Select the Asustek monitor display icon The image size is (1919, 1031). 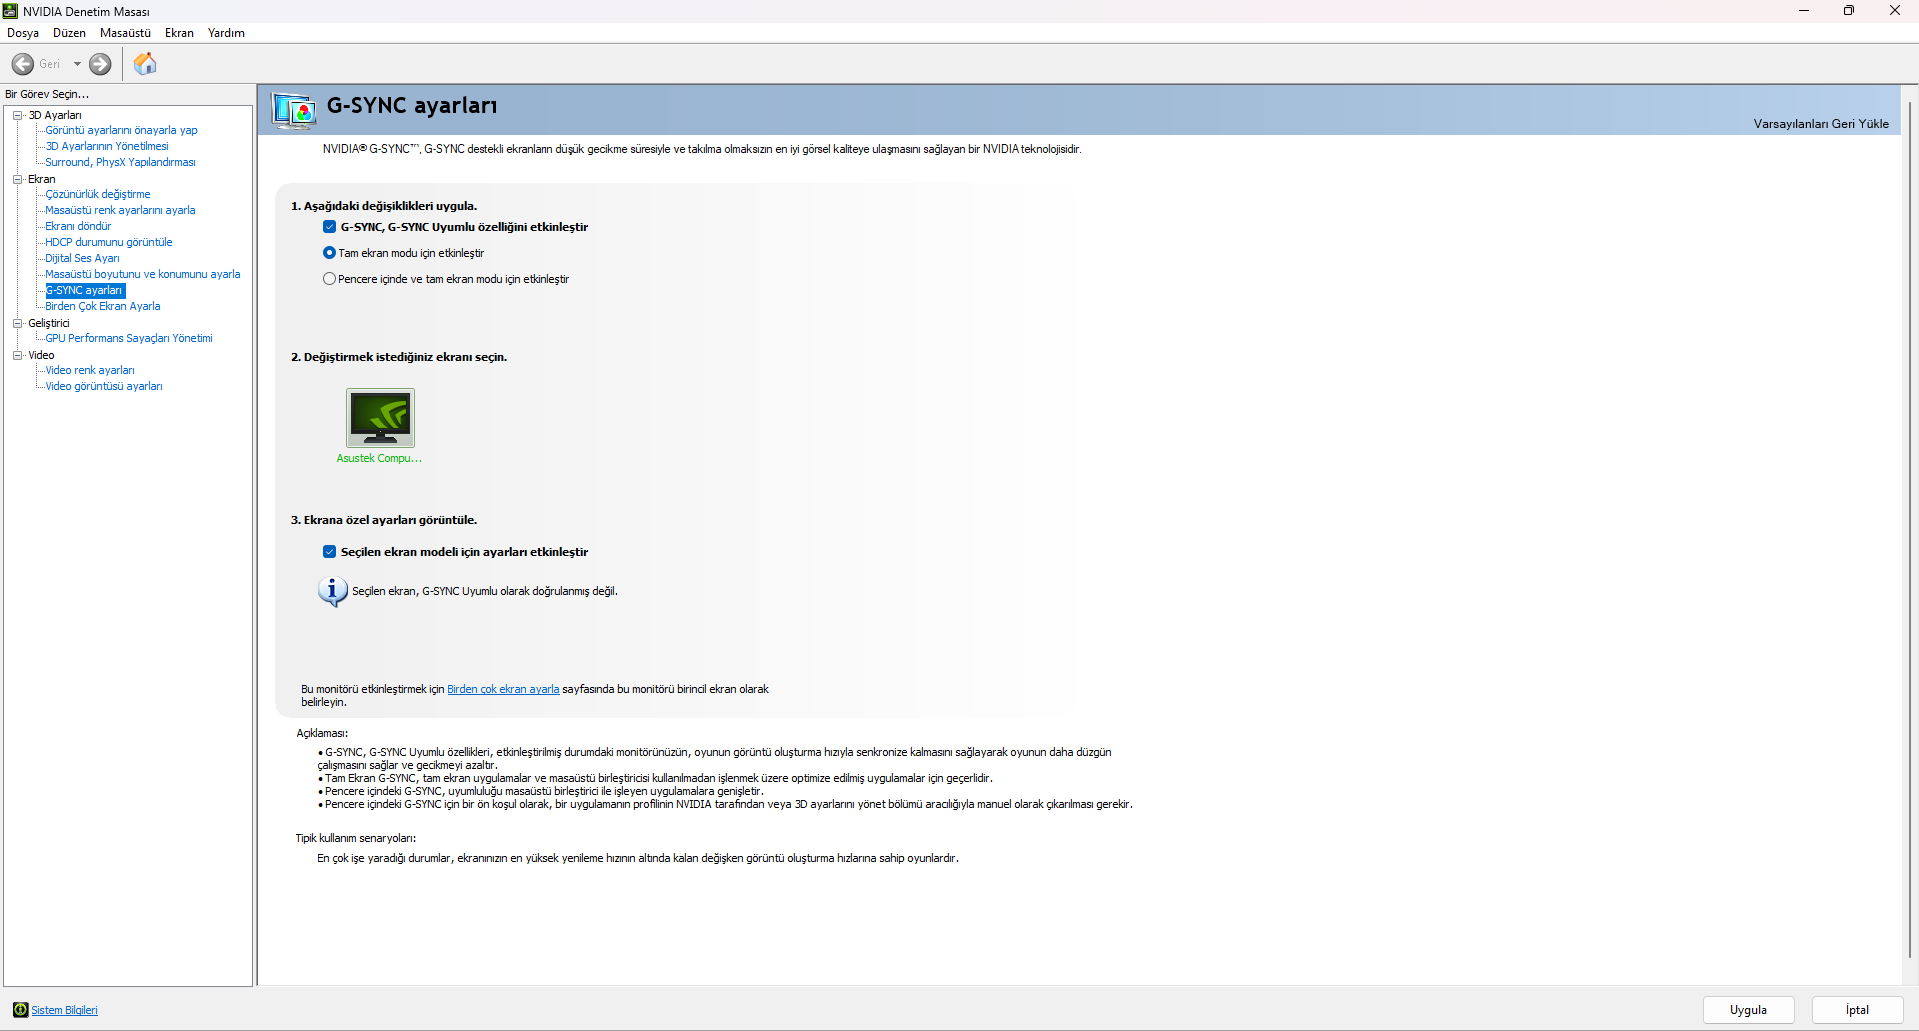coord(380,418)
